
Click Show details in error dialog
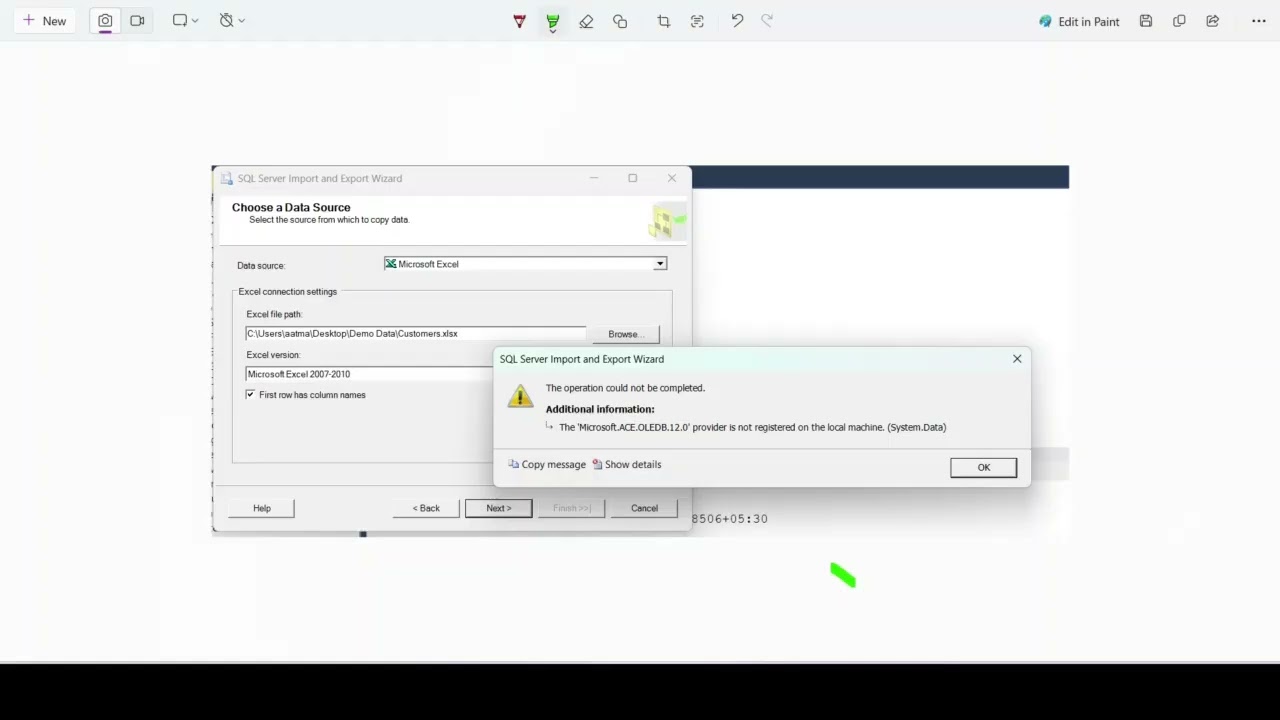pos(627,465)
